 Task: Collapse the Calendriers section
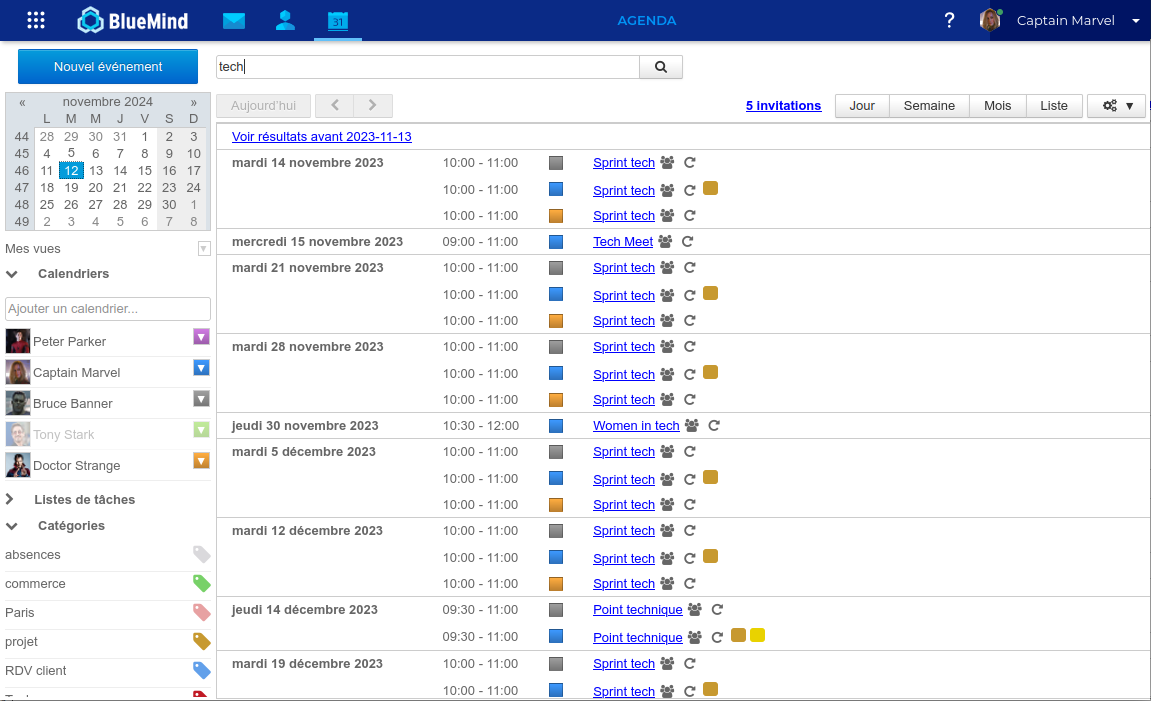12,274
